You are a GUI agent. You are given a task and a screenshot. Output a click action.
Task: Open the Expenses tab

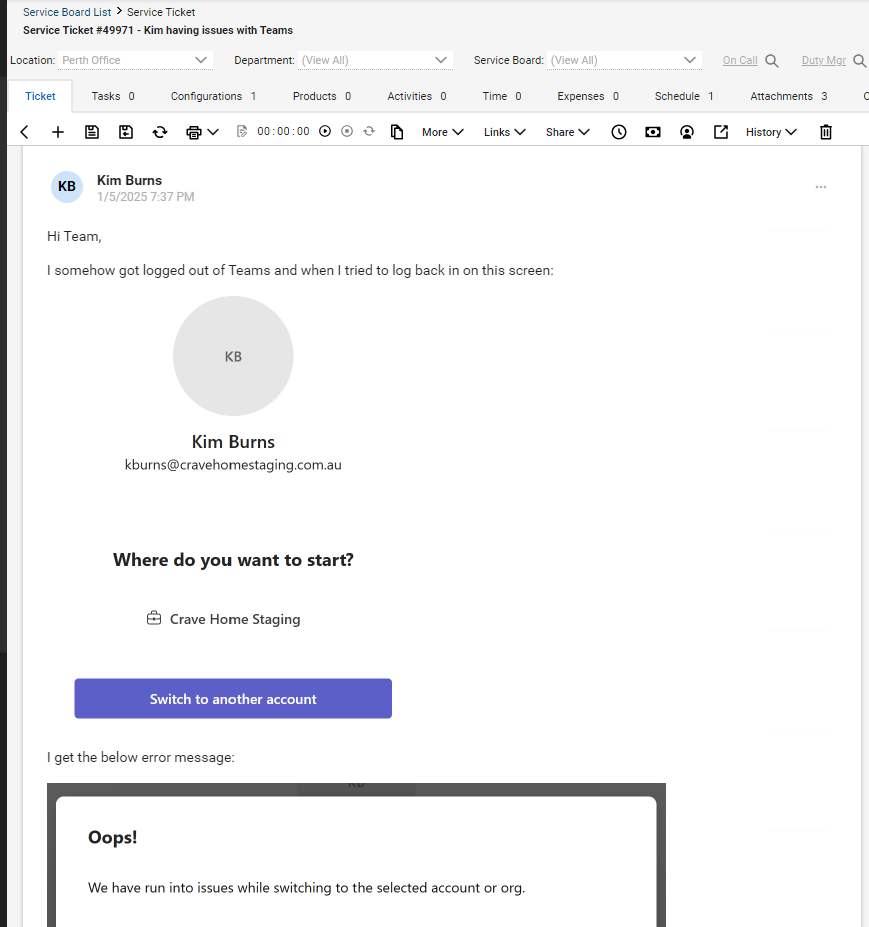point(588,96)
